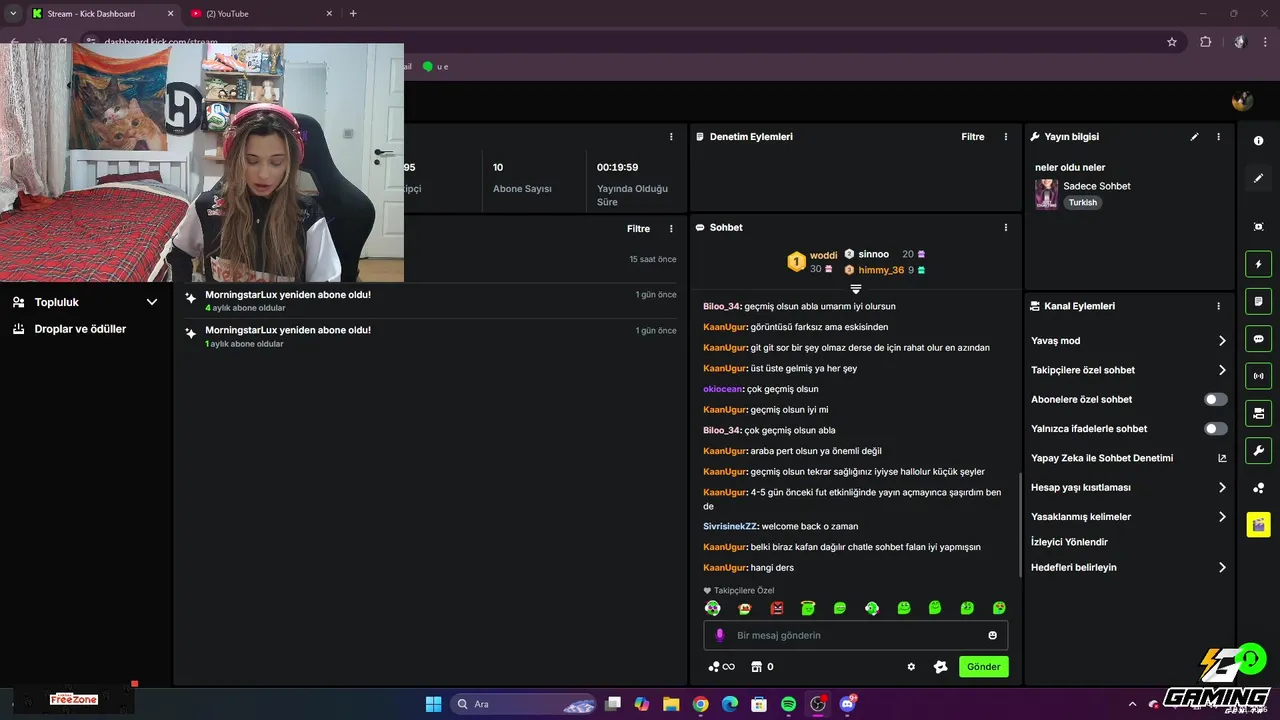Toggle the chat bubble widget in sidebar

[1258, 338]
